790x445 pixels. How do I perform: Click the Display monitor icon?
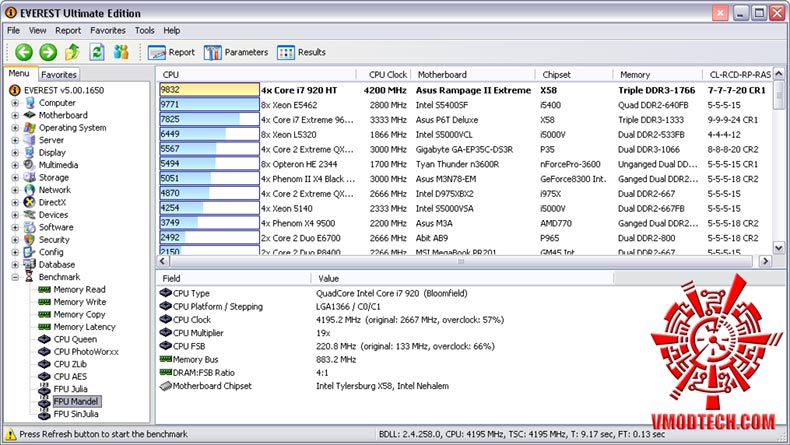point(30,153)
